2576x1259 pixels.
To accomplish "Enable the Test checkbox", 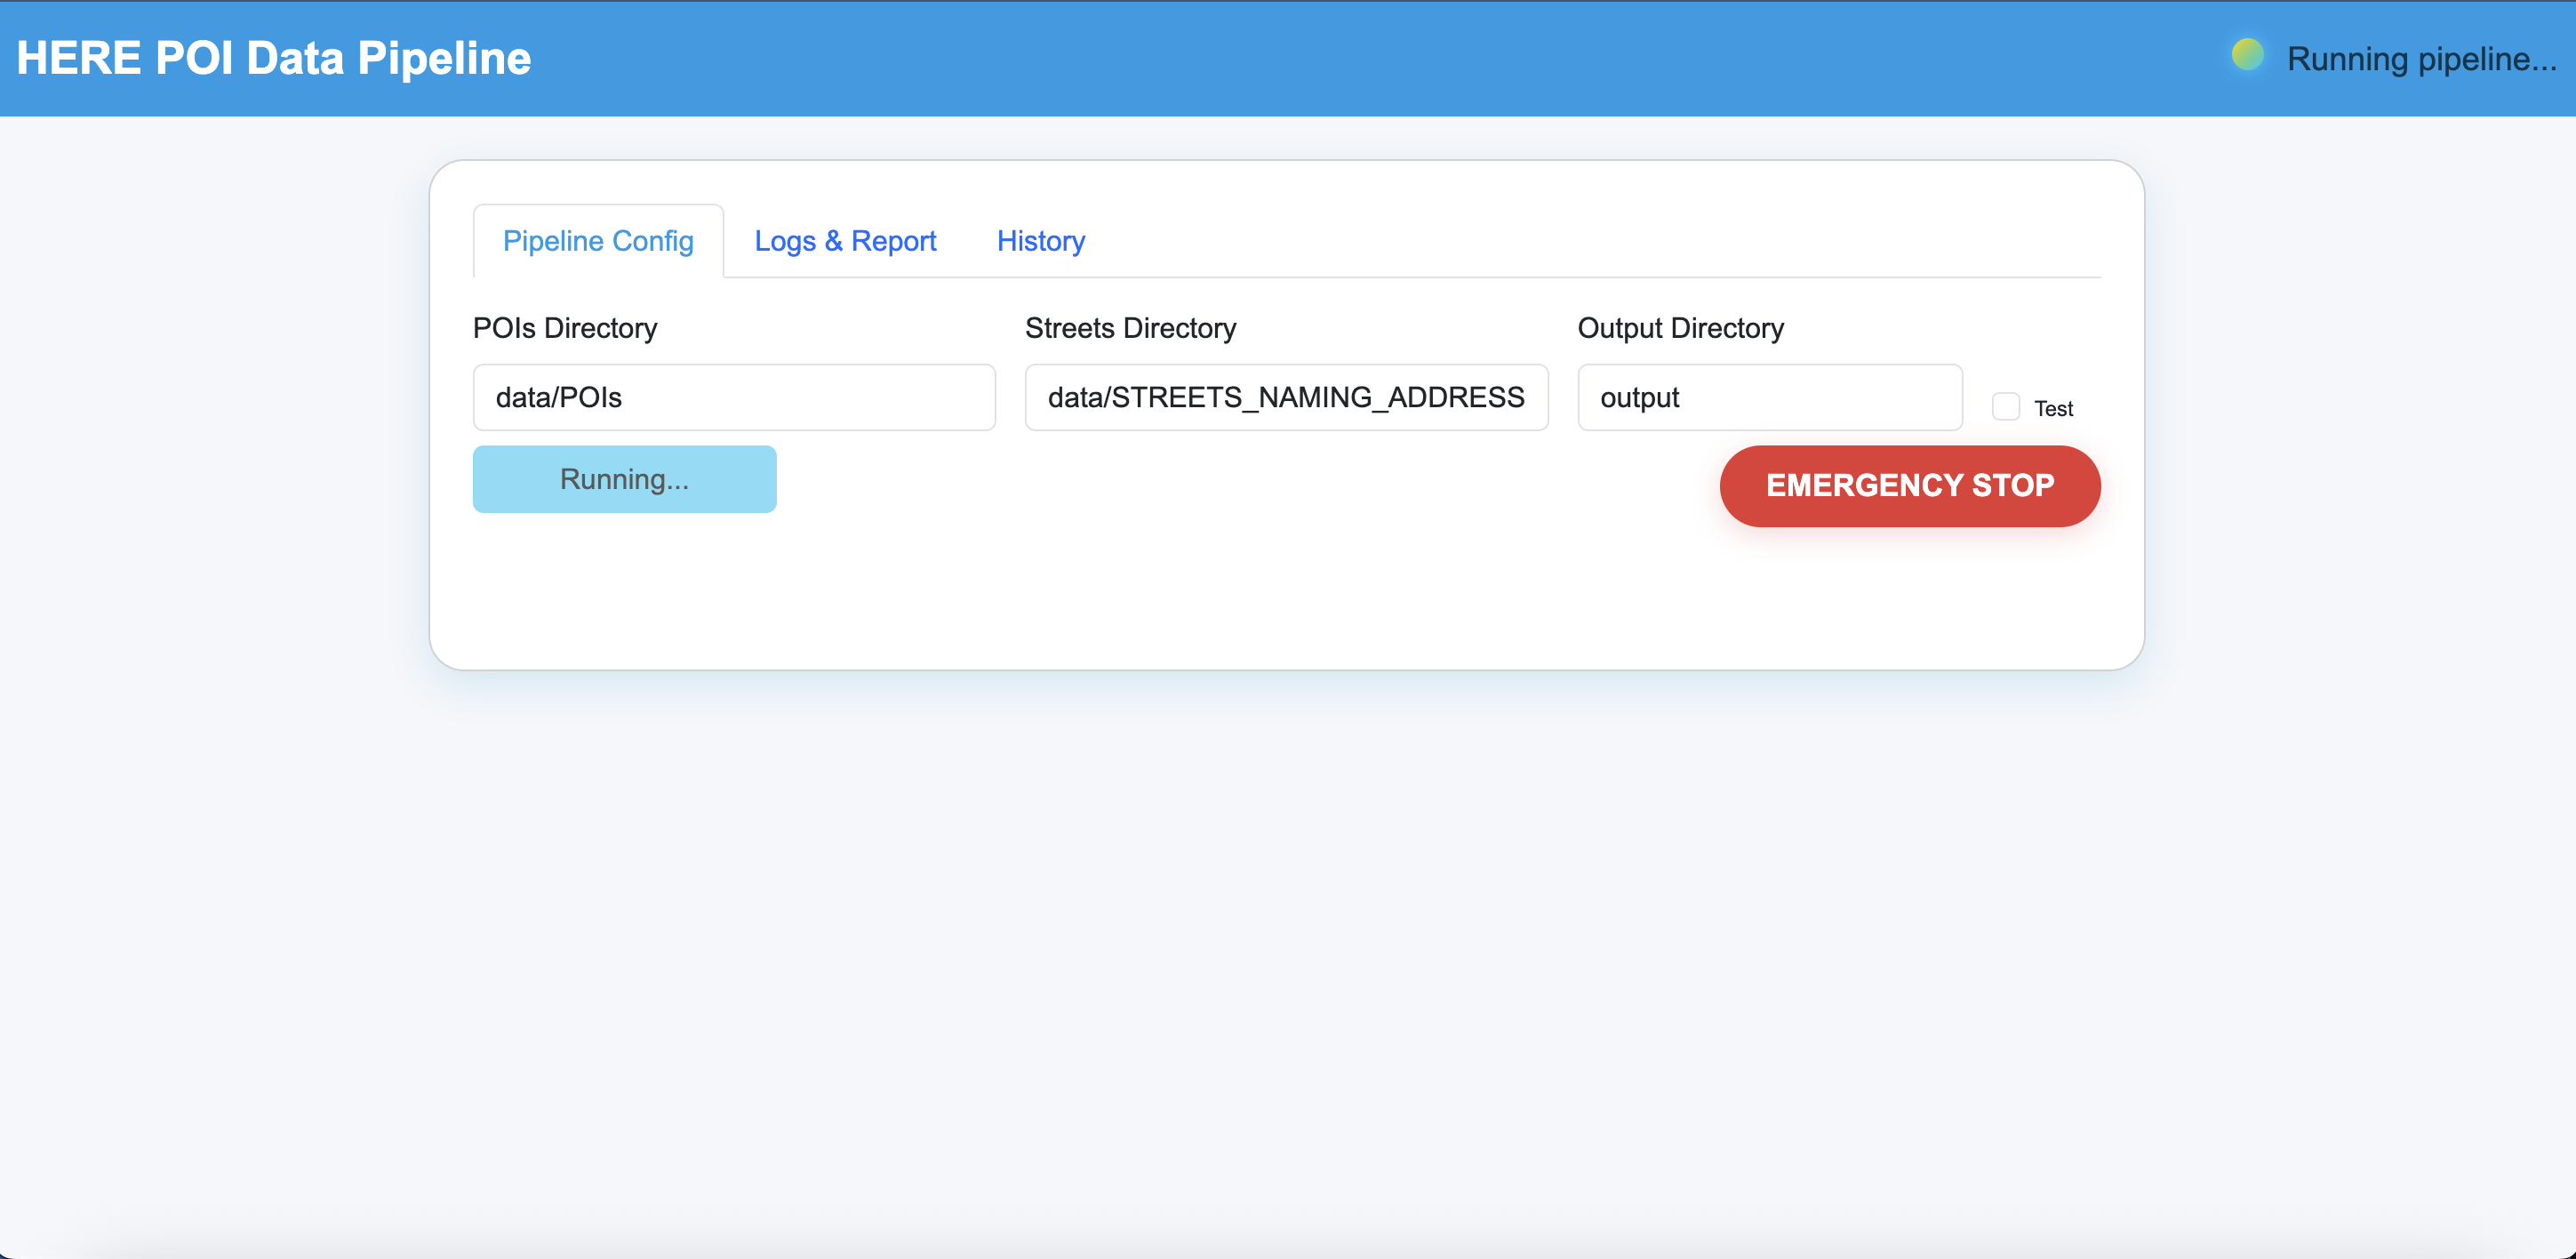I will 2005,407.
